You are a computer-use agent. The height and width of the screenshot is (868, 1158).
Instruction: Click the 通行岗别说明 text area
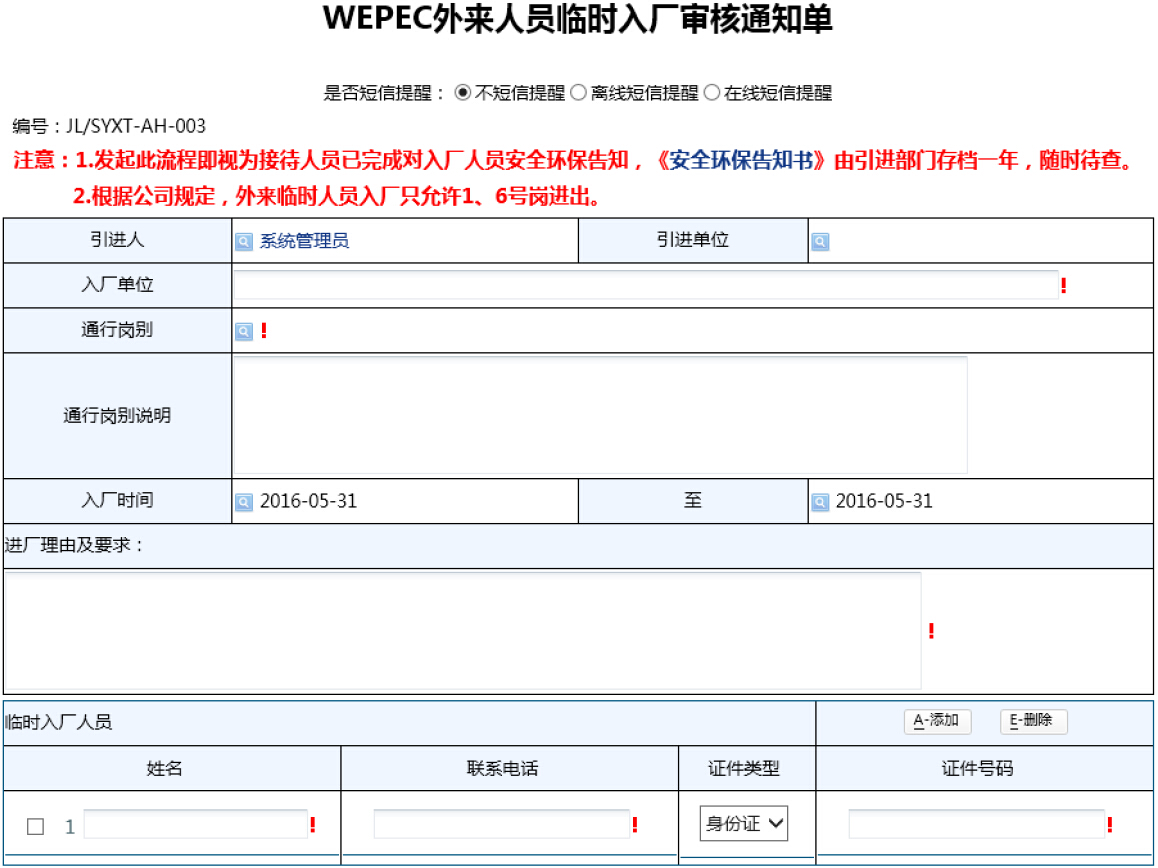coord(600,415)
